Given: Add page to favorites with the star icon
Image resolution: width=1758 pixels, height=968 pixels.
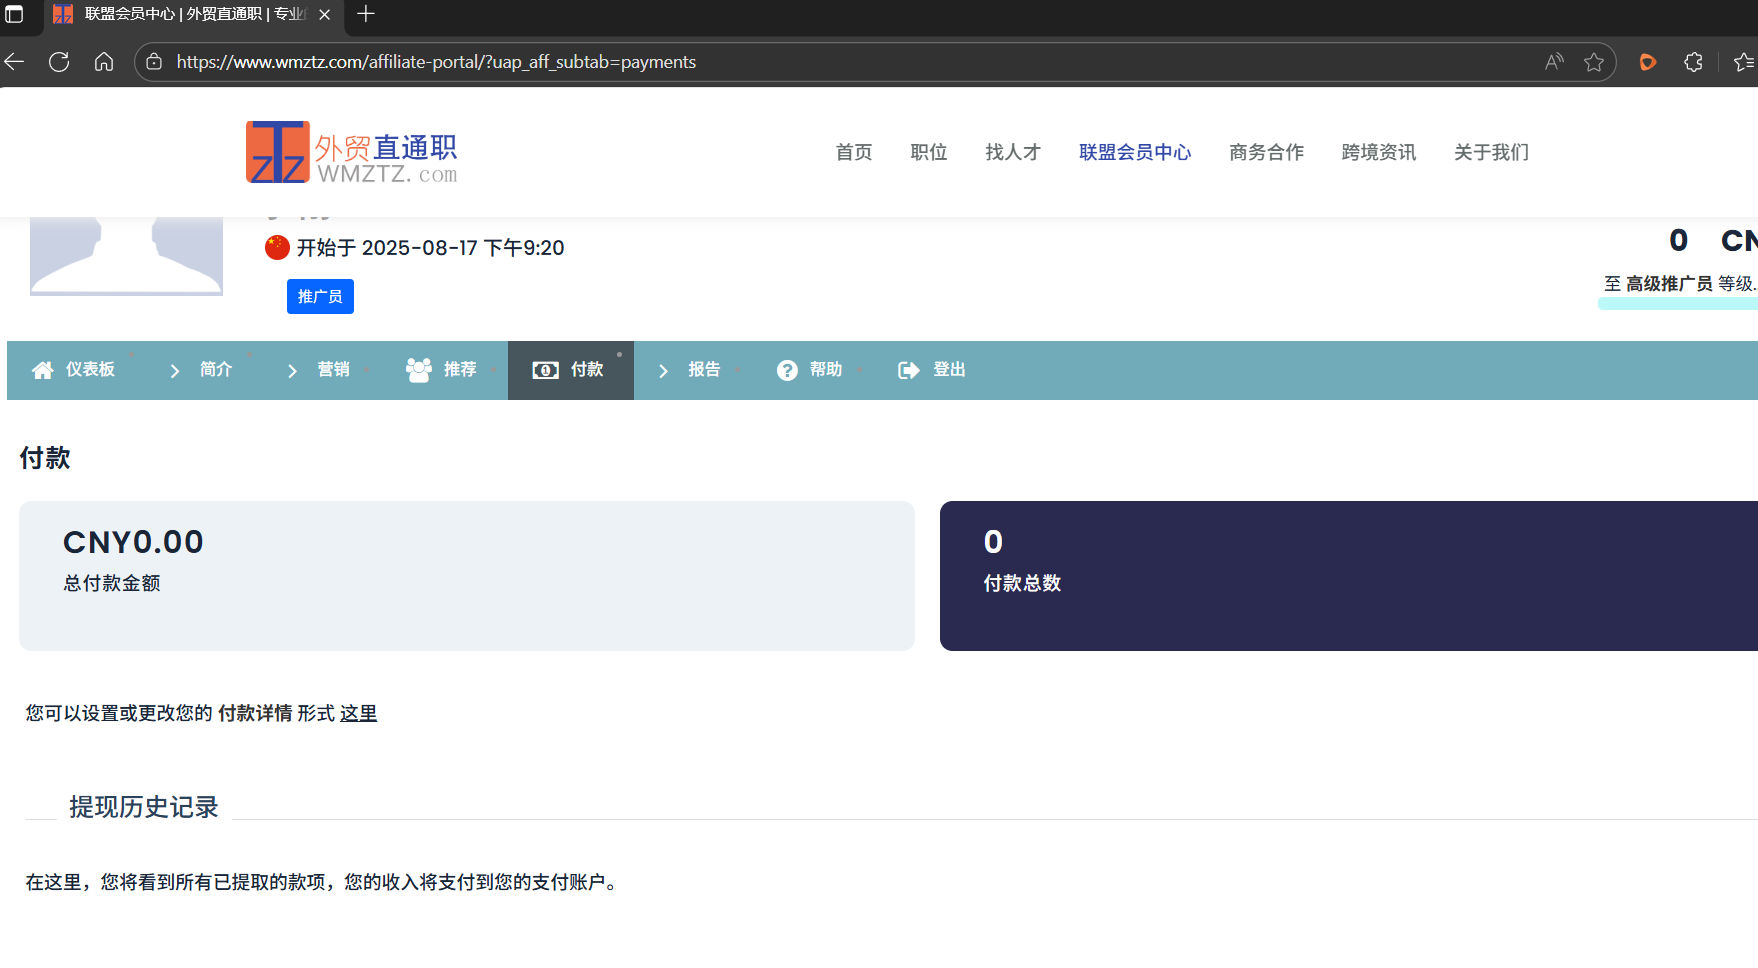Looking at the screenshot, I should pyautogui.click(x=1593, y=61).
